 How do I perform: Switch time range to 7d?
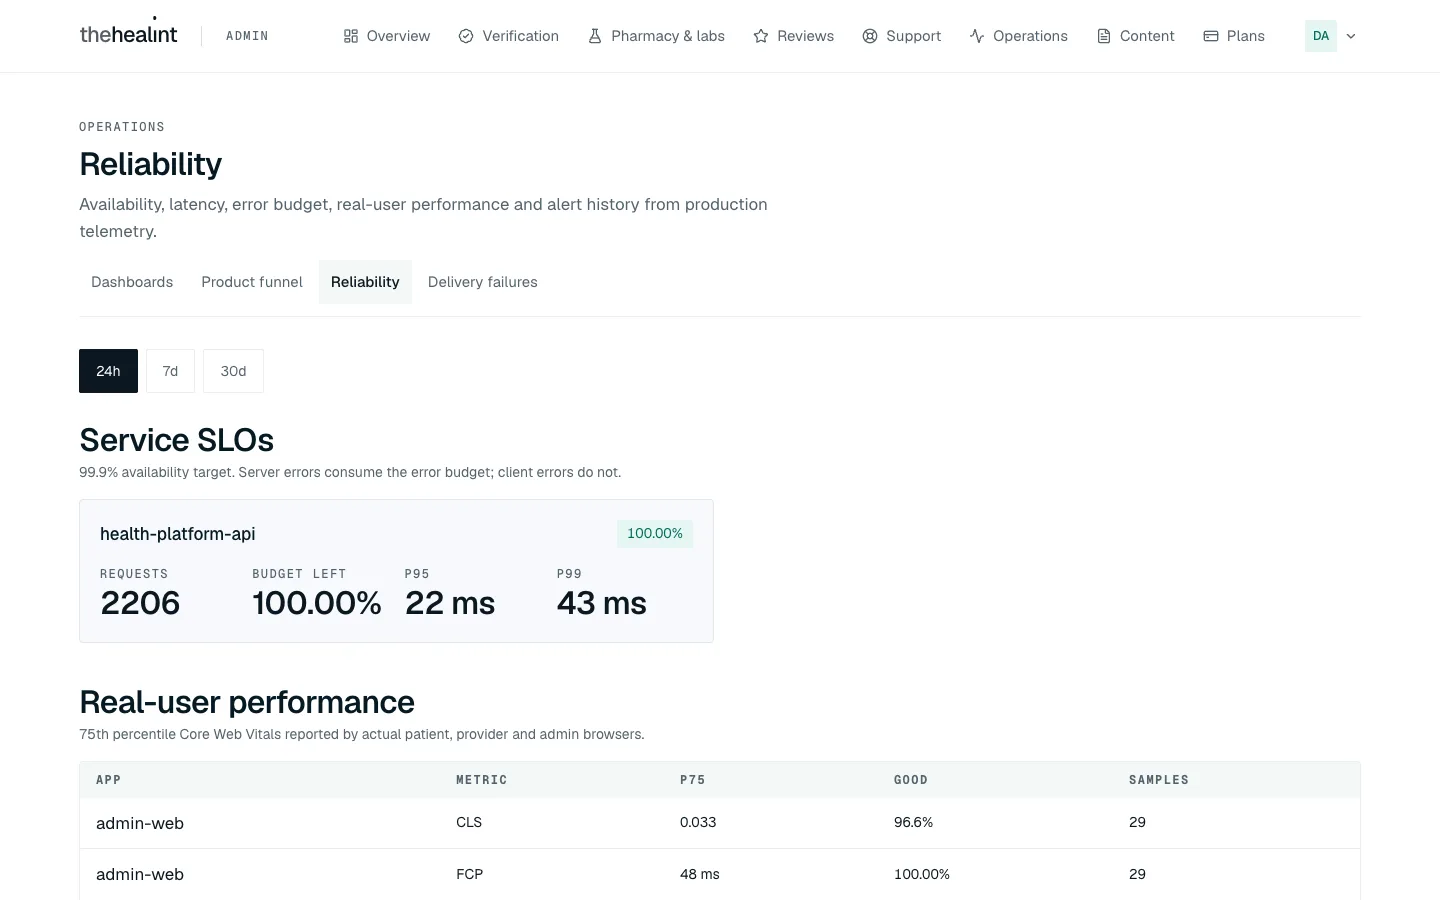170,371
